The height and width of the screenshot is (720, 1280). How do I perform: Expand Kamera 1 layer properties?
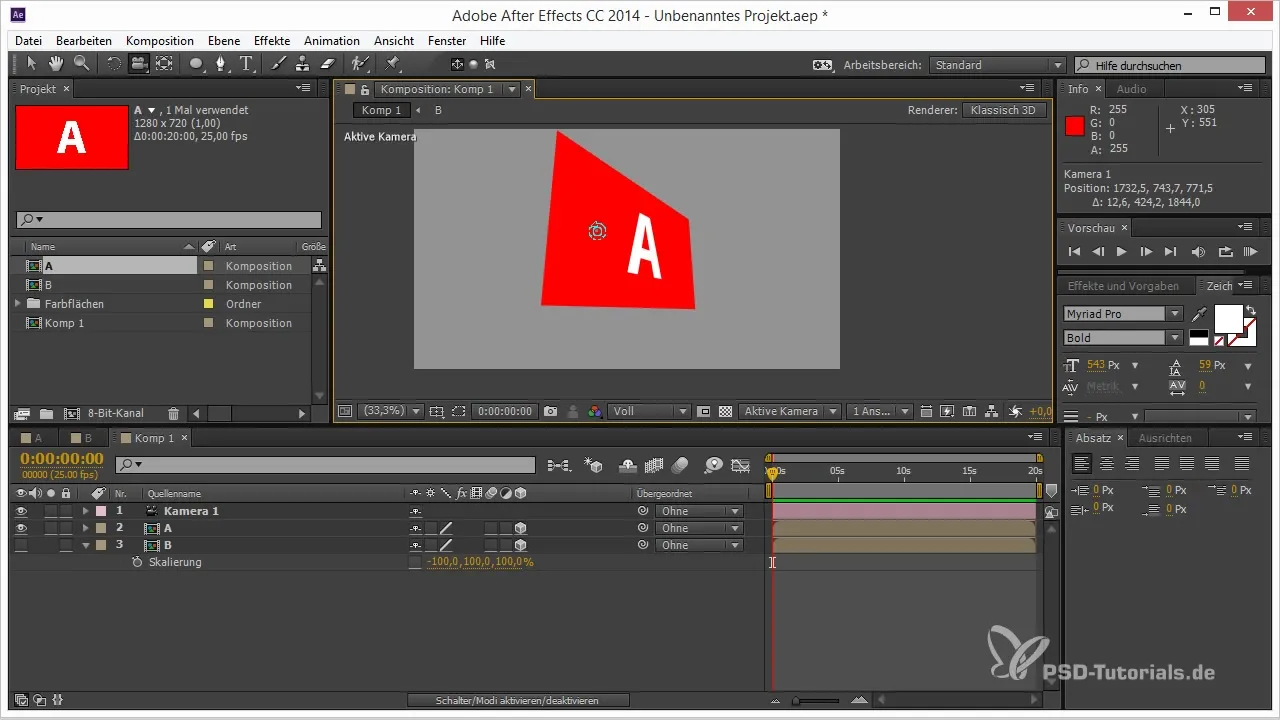[85, 511]
